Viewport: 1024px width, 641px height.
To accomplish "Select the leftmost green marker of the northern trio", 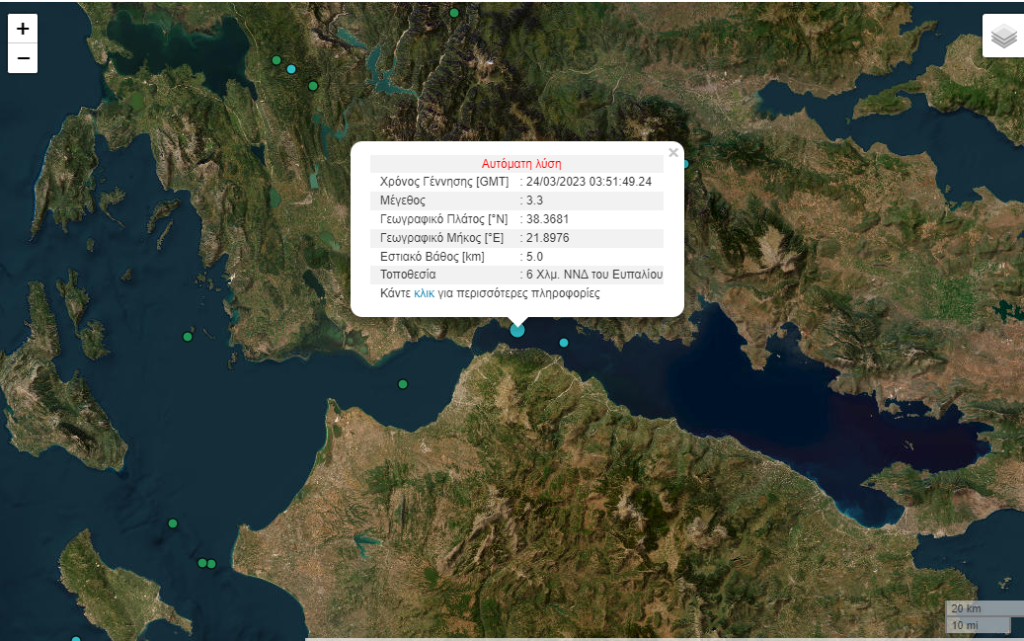I will pos(277,60).
